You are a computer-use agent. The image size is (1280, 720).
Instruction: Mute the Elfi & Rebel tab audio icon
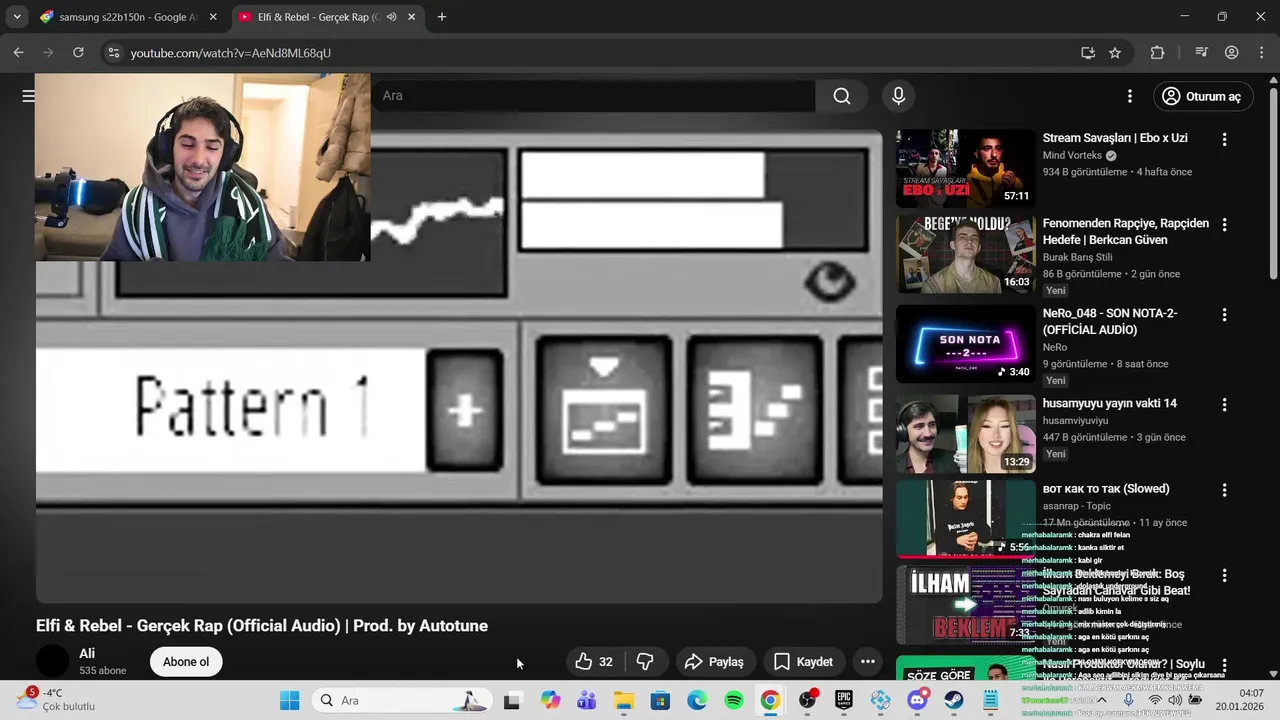click(x=391, y=17)
